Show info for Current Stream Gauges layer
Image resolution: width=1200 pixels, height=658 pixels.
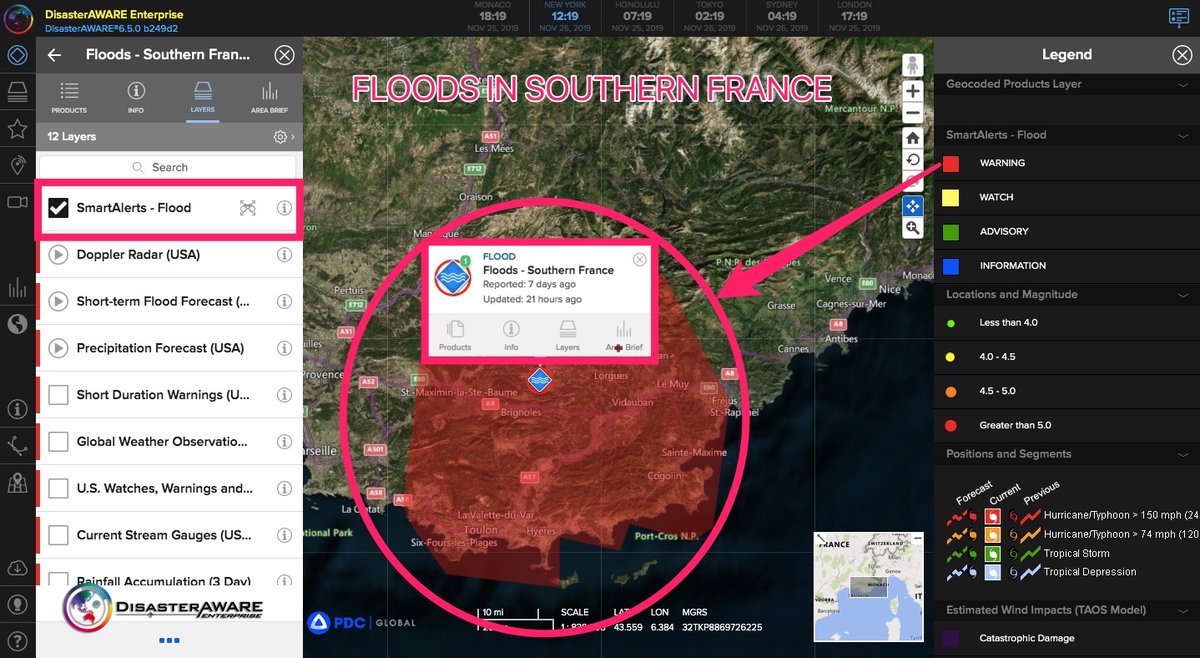coord(284,535)
